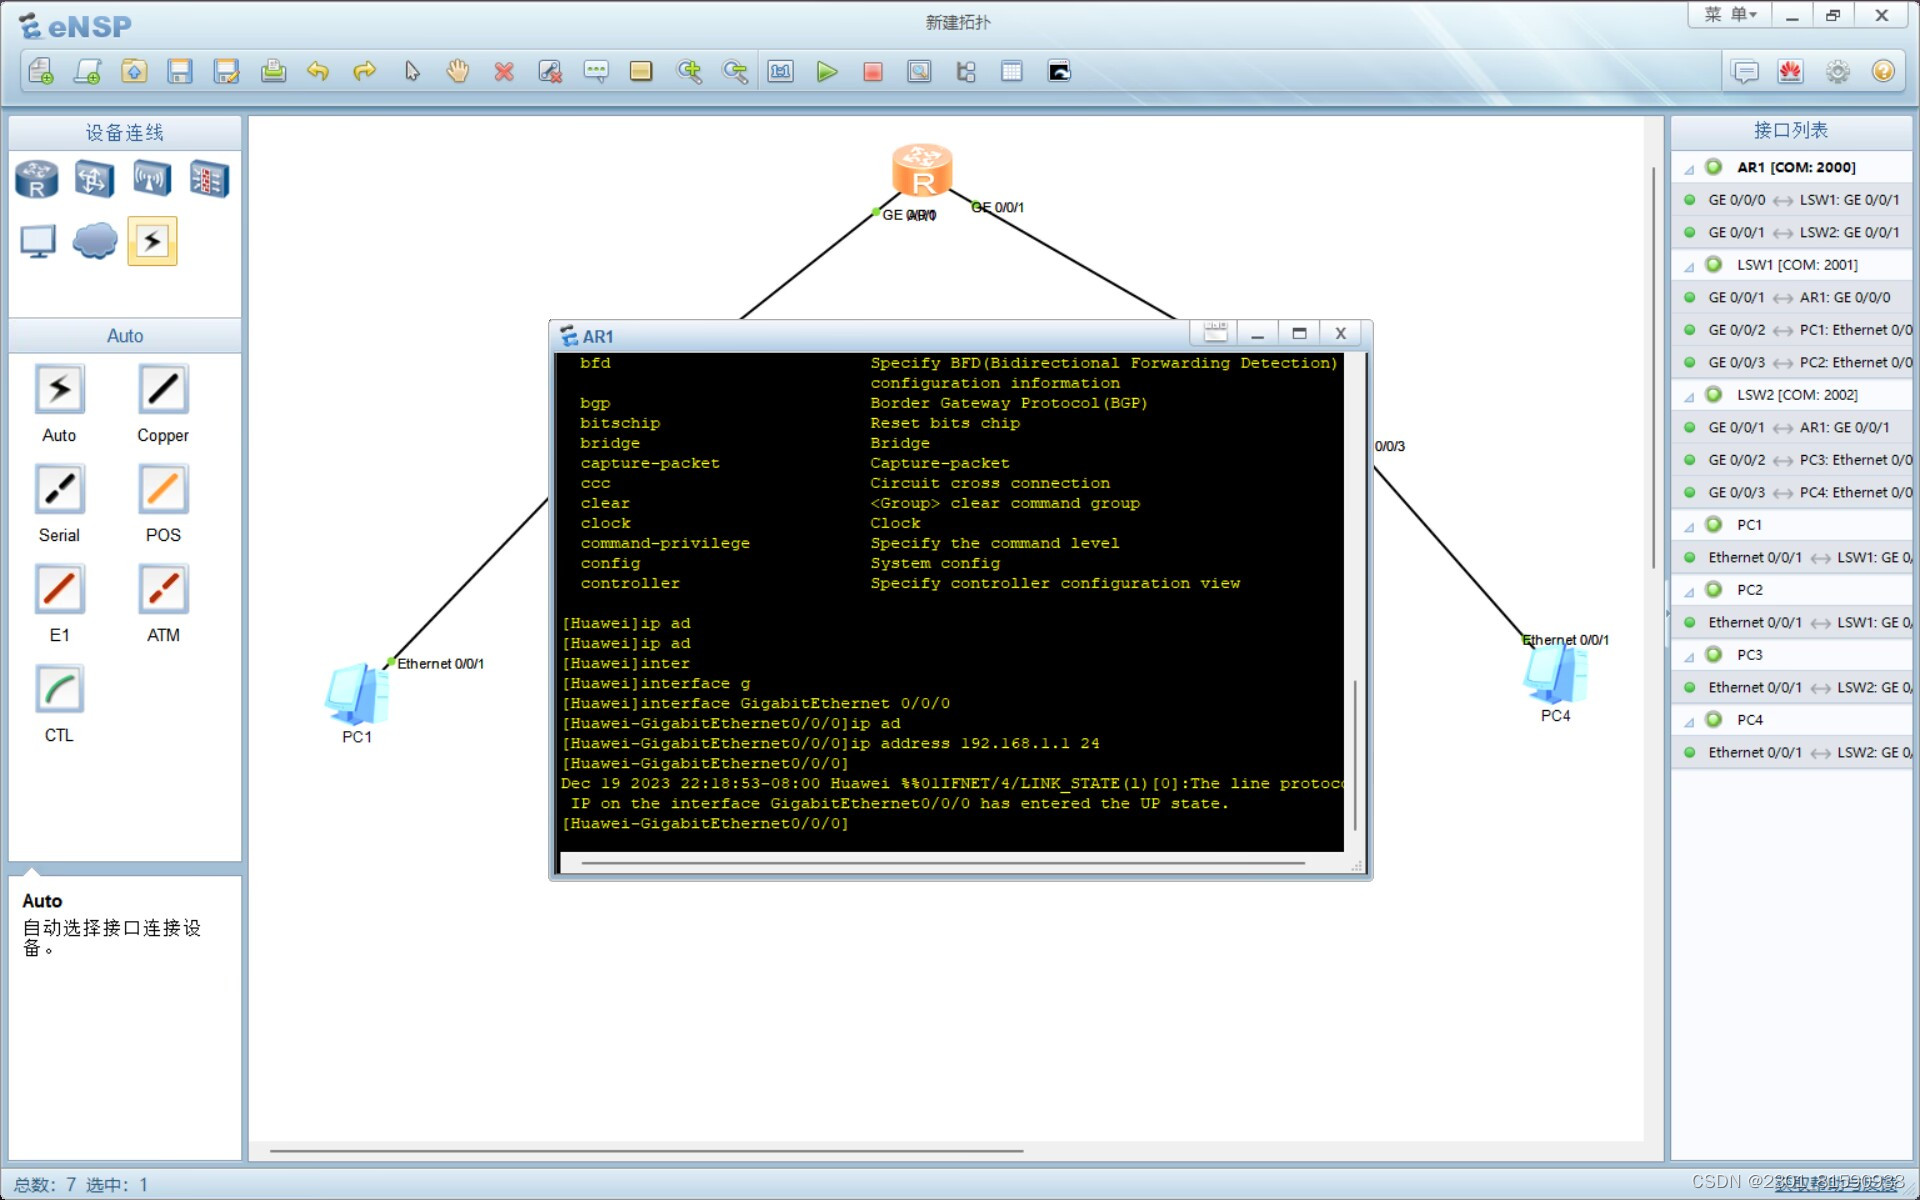
Task: Click the open CLI terminal icon
Action: pyautogui.click(x=1059, y=71)
